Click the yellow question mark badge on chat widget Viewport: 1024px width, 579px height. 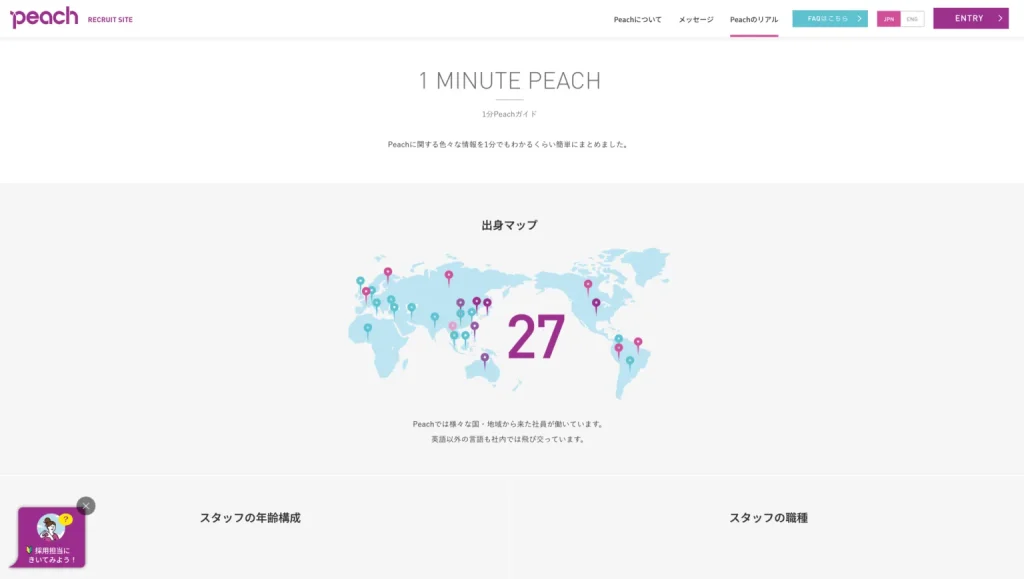click(x=65, y=519)
